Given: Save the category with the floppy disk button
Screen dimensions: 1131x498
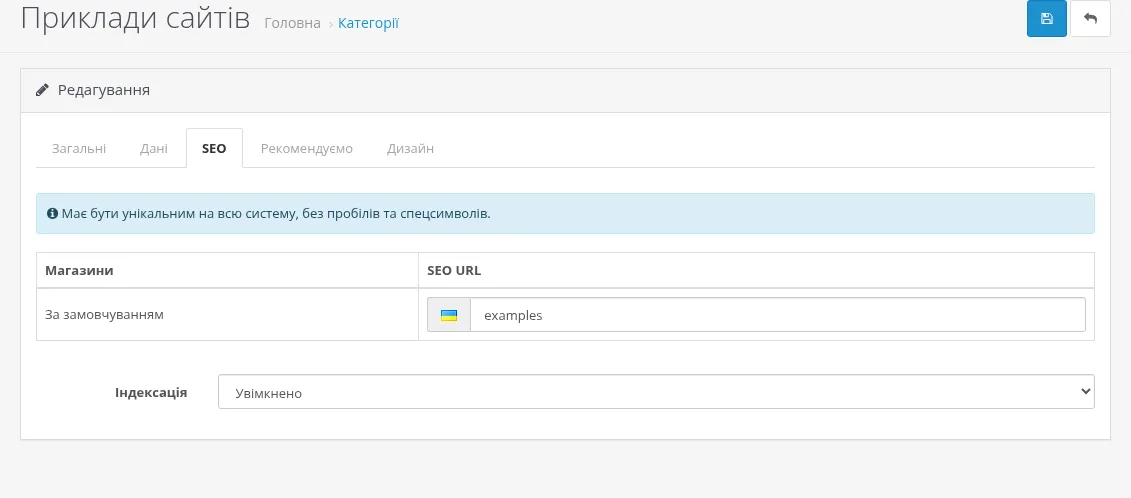Looking at the screenshot, I should pyautogui.click(x=1047, y=19).
